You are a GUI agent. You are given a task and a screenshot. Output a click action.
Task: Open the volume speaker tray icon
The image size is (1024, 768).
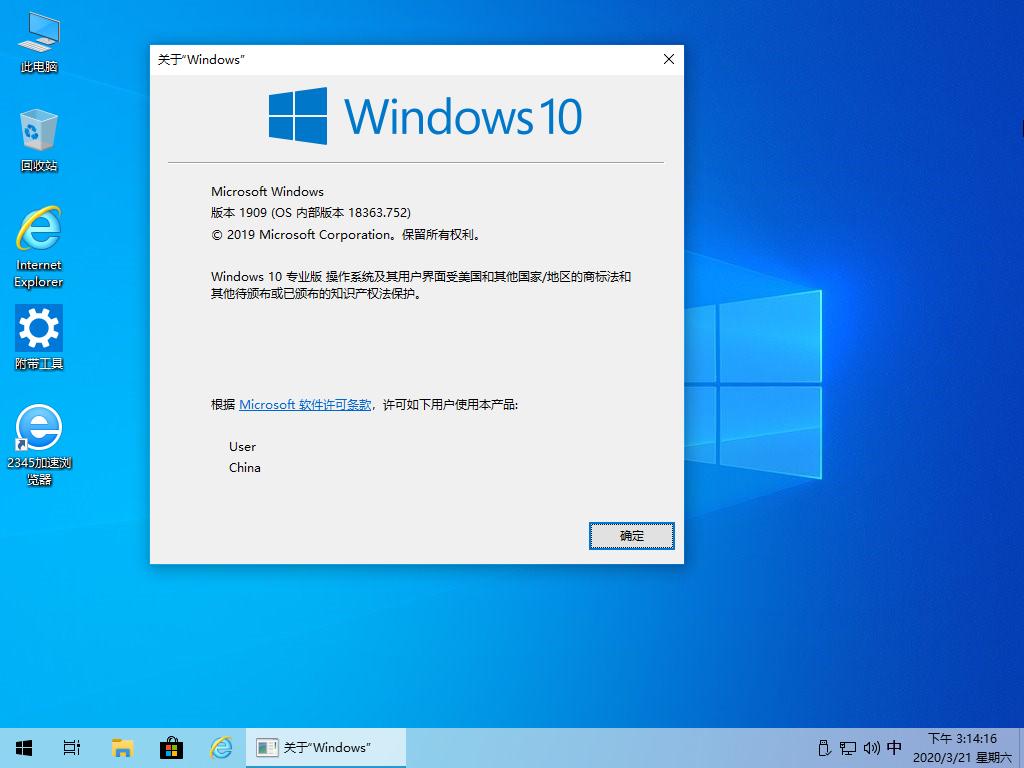click(871, 748)
